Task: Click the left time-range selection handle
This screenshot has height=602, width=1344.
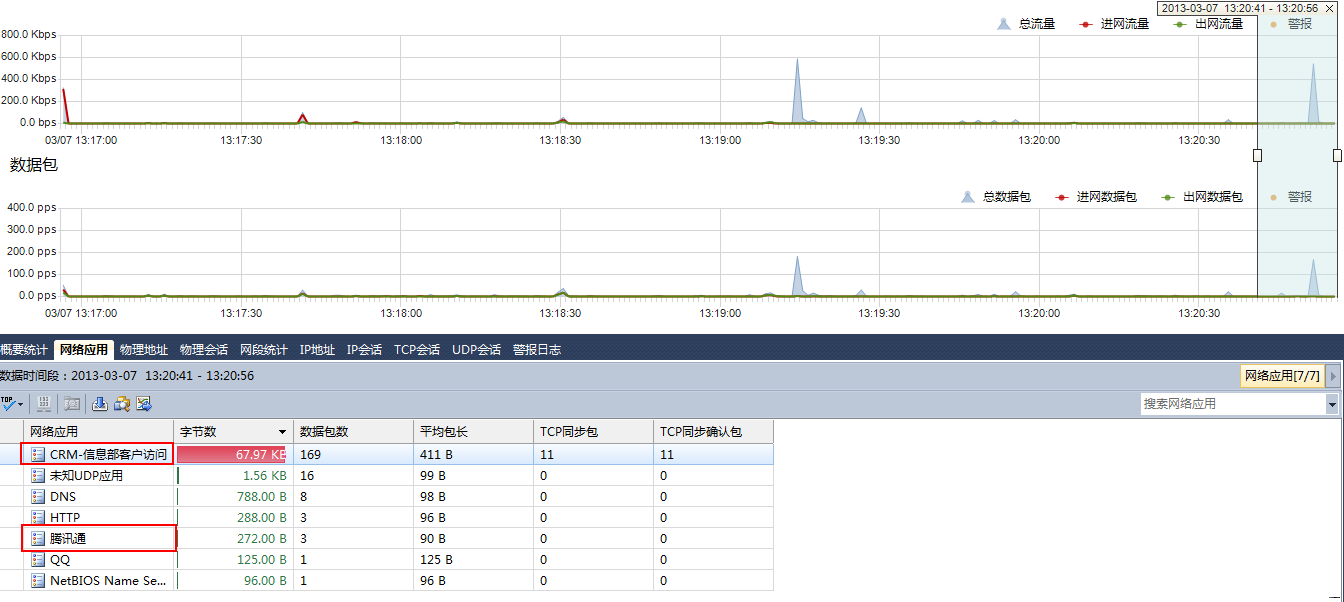Action: (x=1257, y=155)
